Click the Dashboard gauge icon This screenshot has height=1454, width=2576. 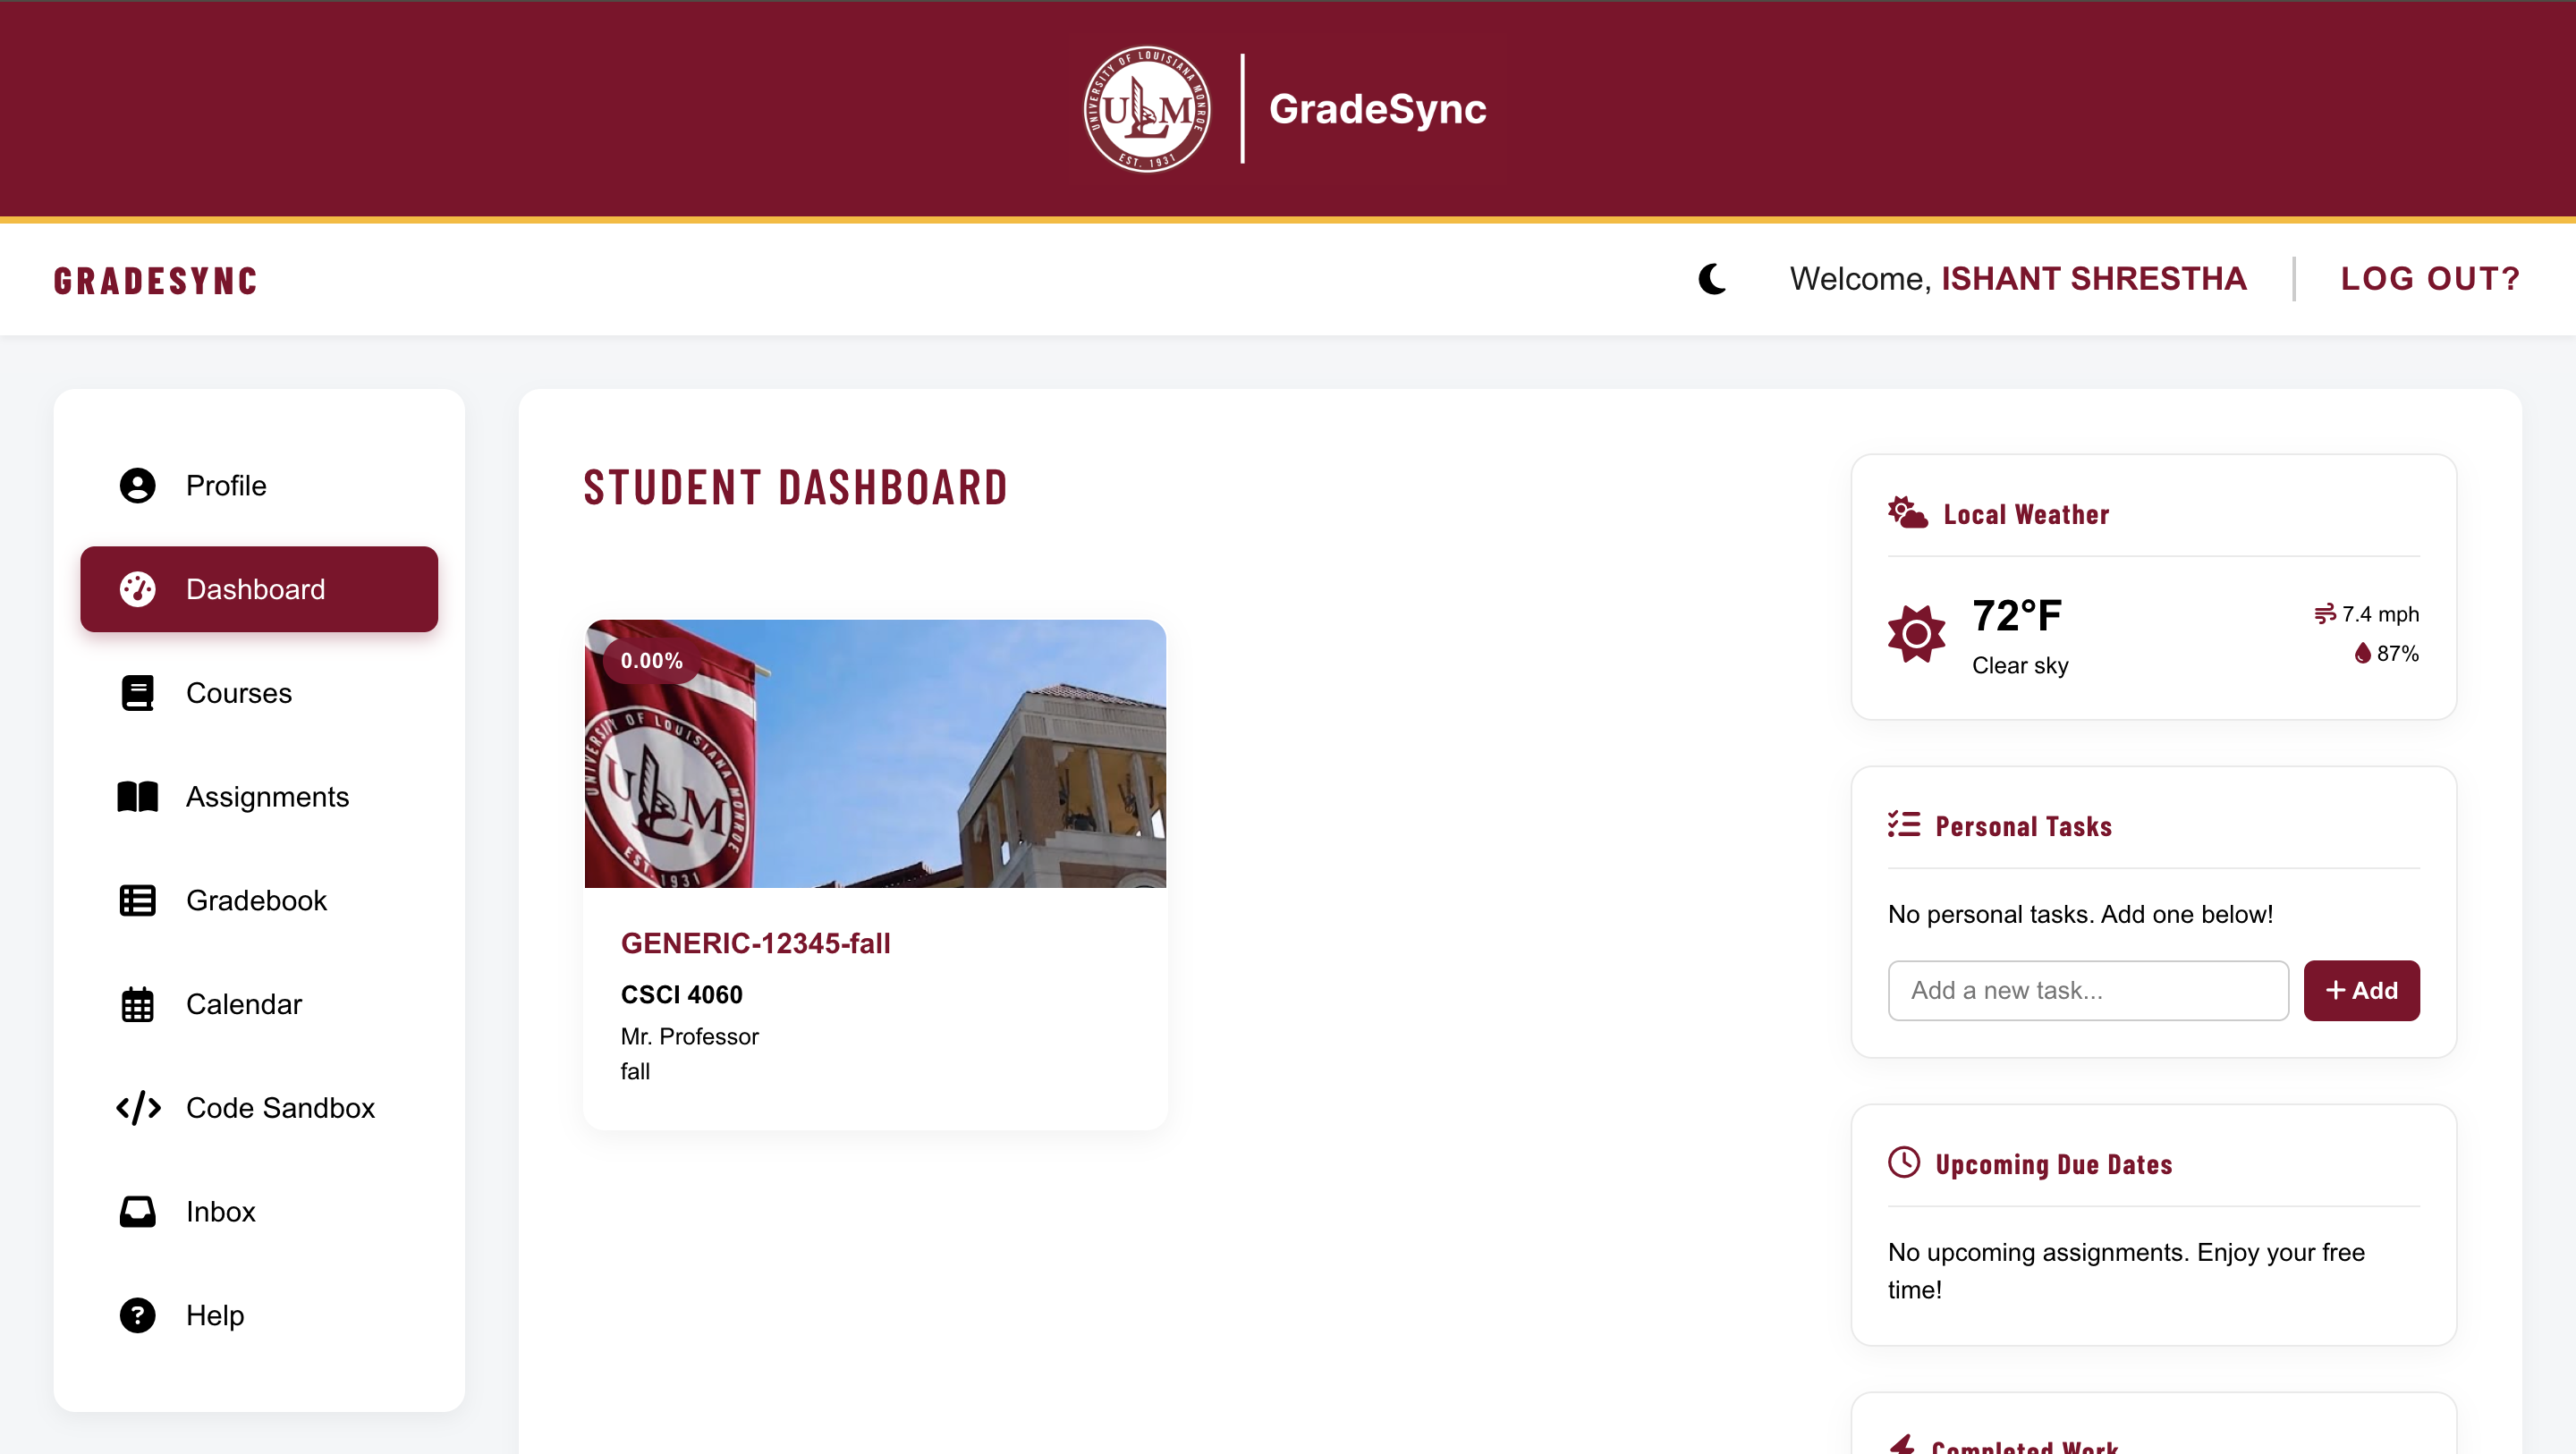tap(137, 590)
